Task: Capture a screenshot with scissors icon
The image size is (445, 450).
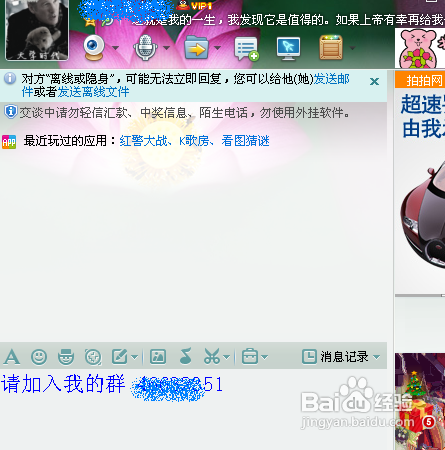Action: 212,357
